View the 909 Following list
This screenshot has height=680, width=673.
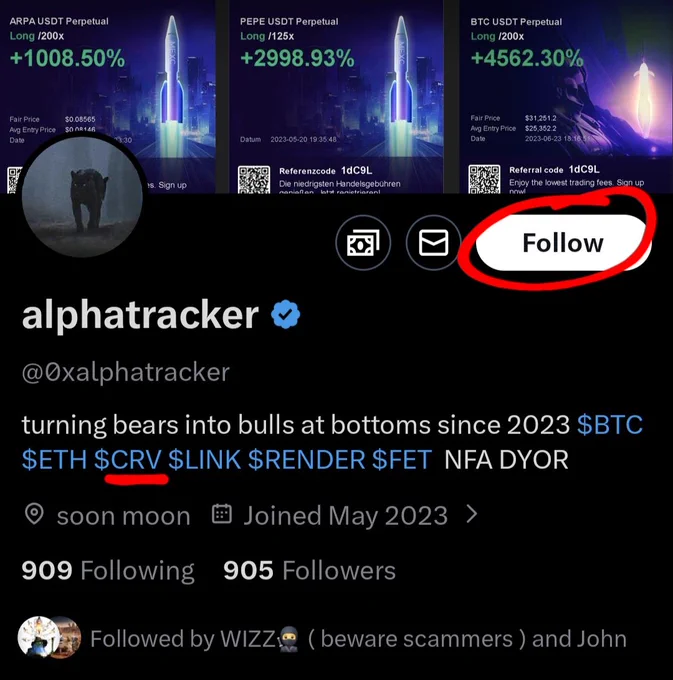[x=108, y=570]
